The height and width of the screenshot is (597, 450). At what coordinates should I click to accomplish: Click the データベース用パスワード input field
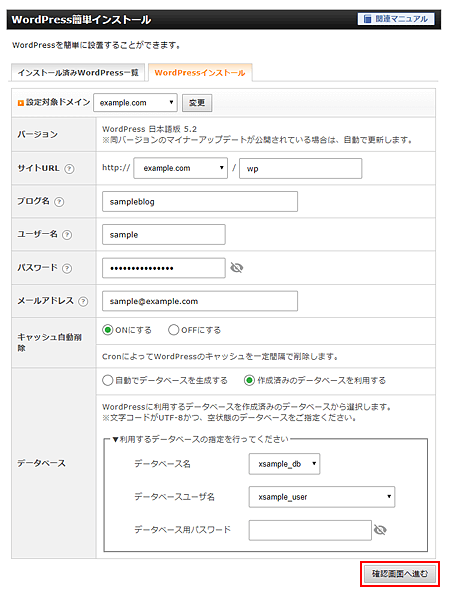310,530
